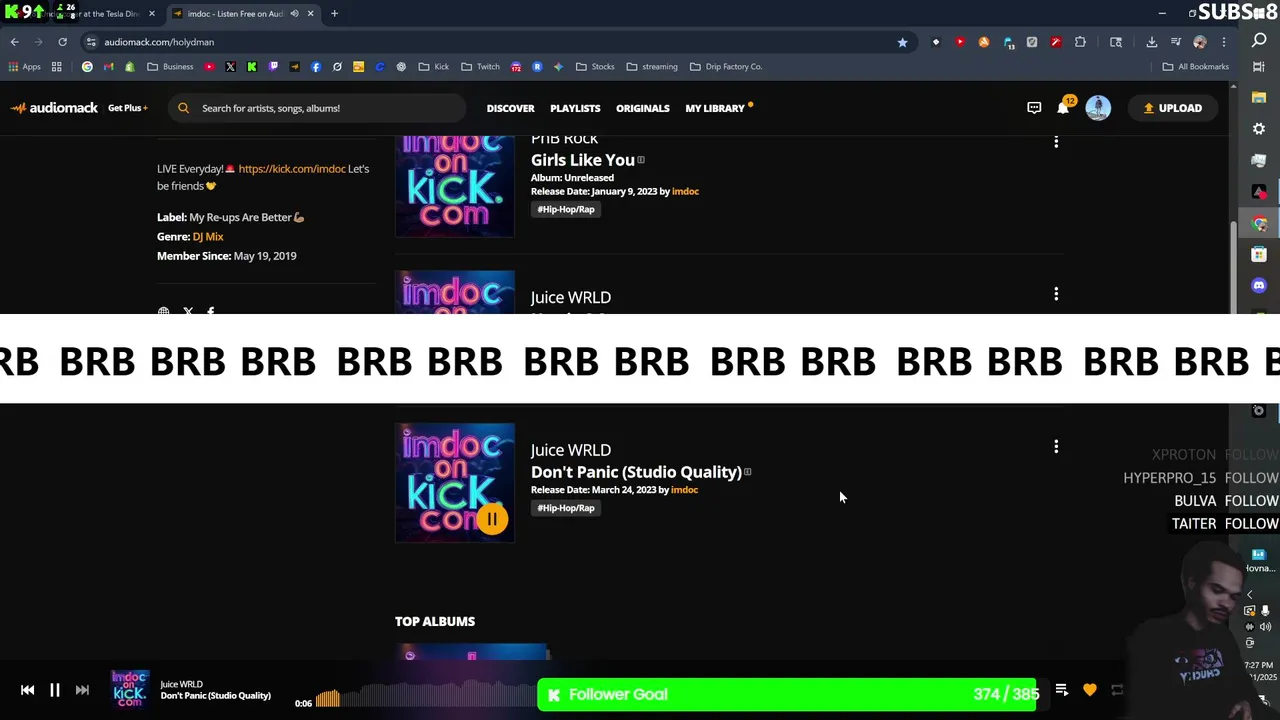Click the Girls Like You album artwork
1280x720 pixels.
[455, 186]
